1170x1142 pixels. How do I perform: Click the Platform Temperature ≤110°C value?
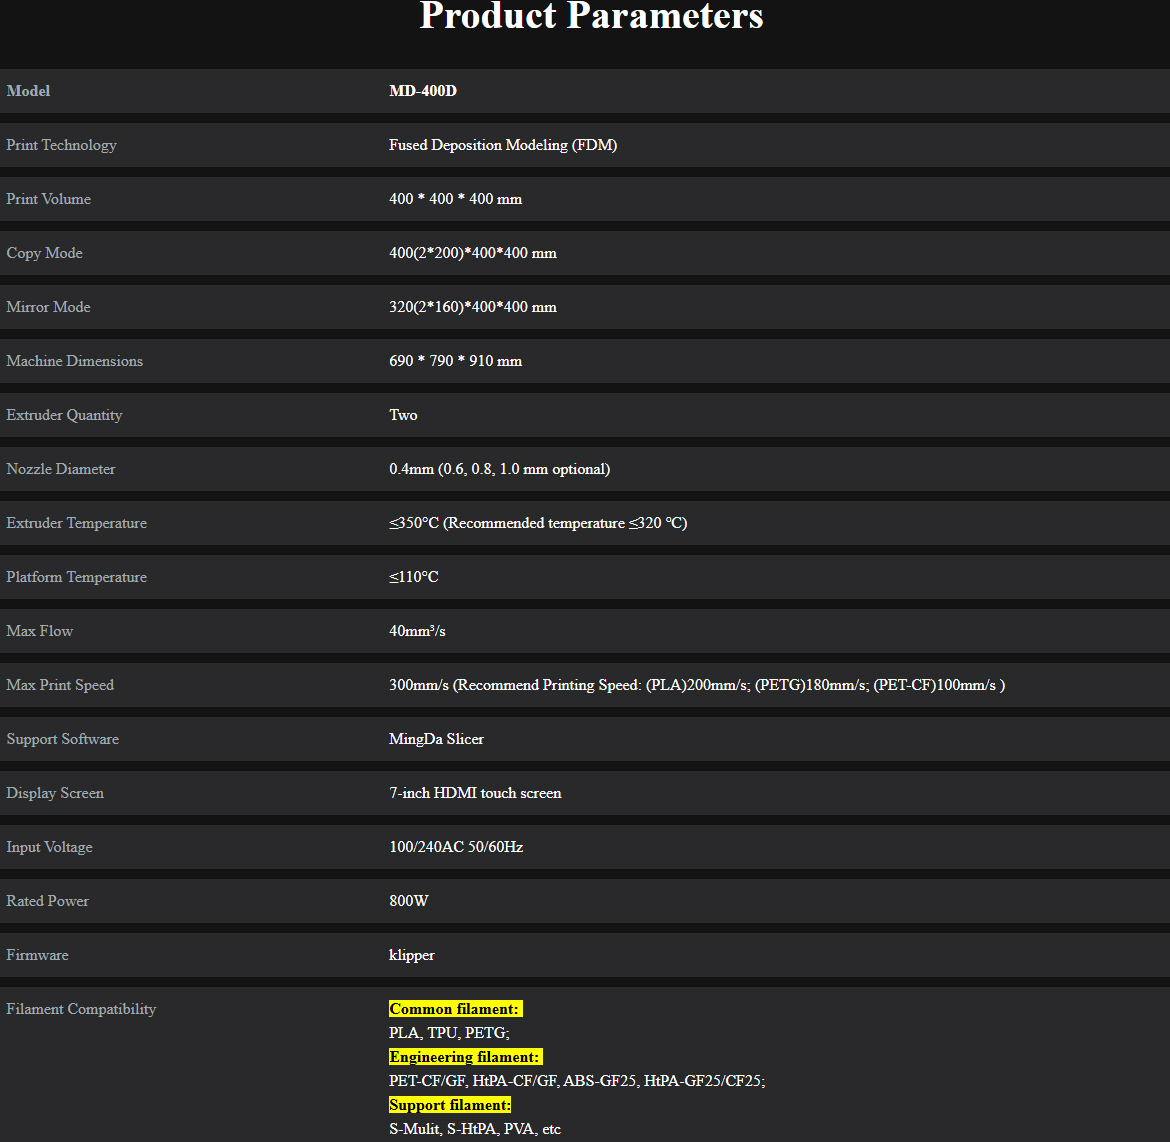click(413, 577)
